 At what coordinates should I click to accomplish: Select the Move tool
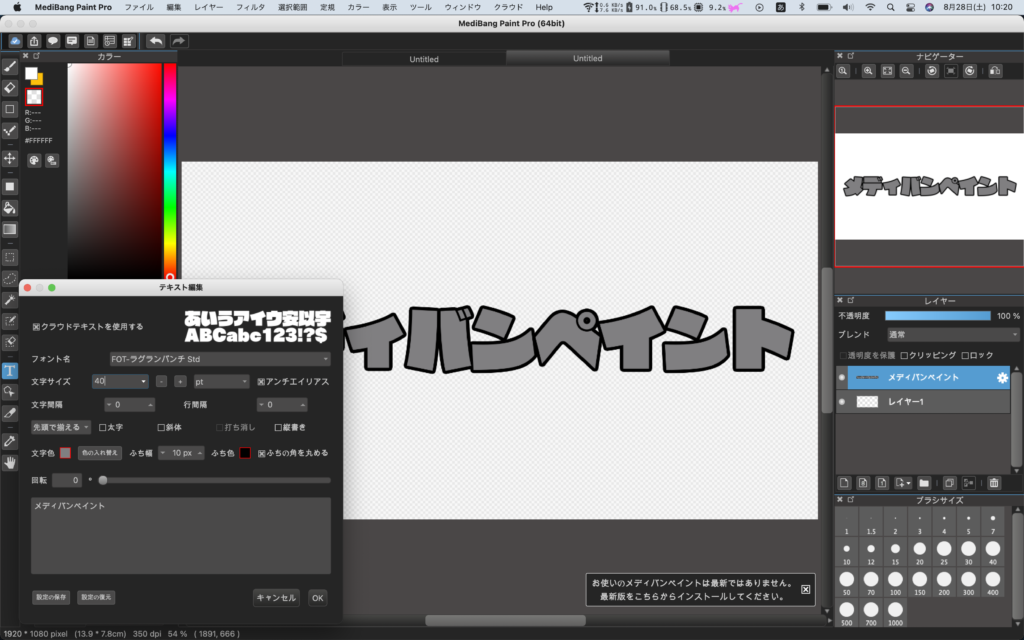coord(10,159)
